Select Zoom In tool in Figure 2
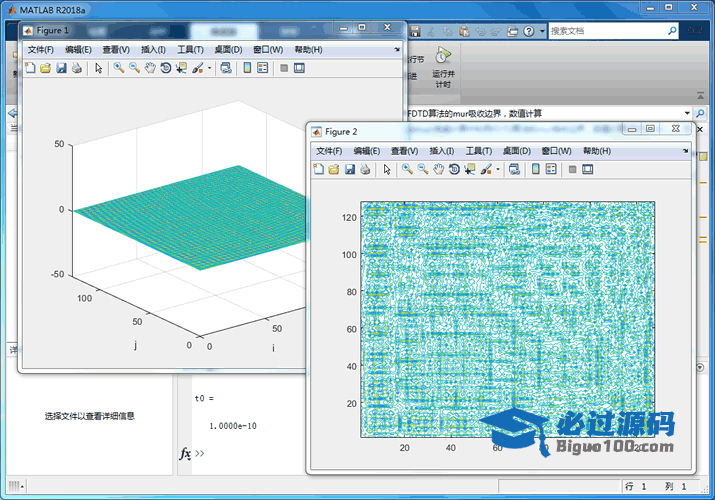Viewport: 715px width, 500px height. pyautogui.click(x=407, y=169)
